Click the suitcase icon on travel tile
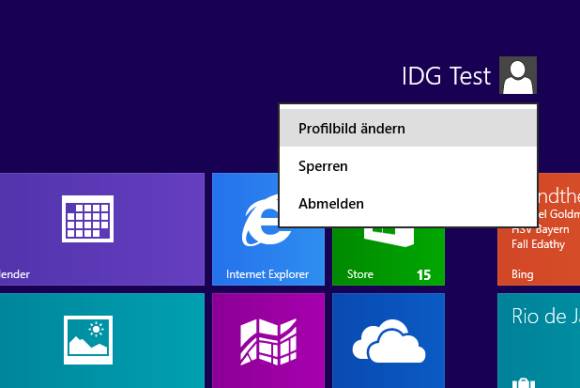This screenshot has height=388, width=580. pyautogui.click(x=523, y=383)
